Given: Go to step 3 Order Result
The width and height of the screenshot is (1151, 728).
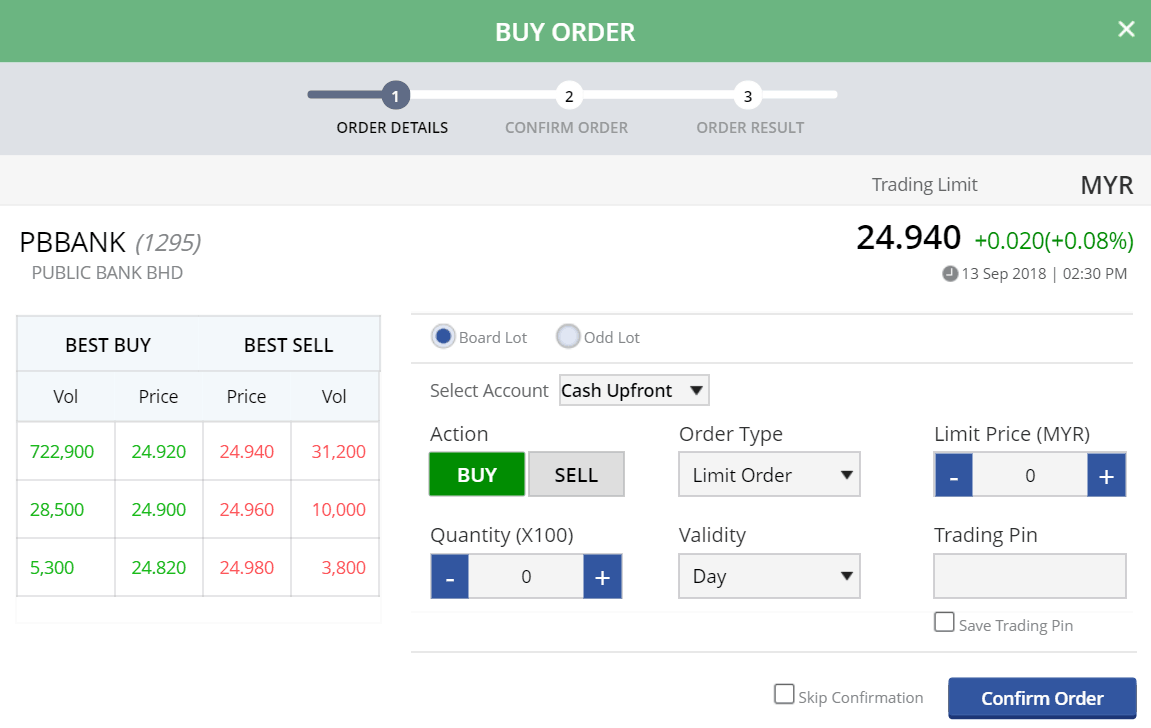Looking at the screenshot, I should (x=747, y=95).
